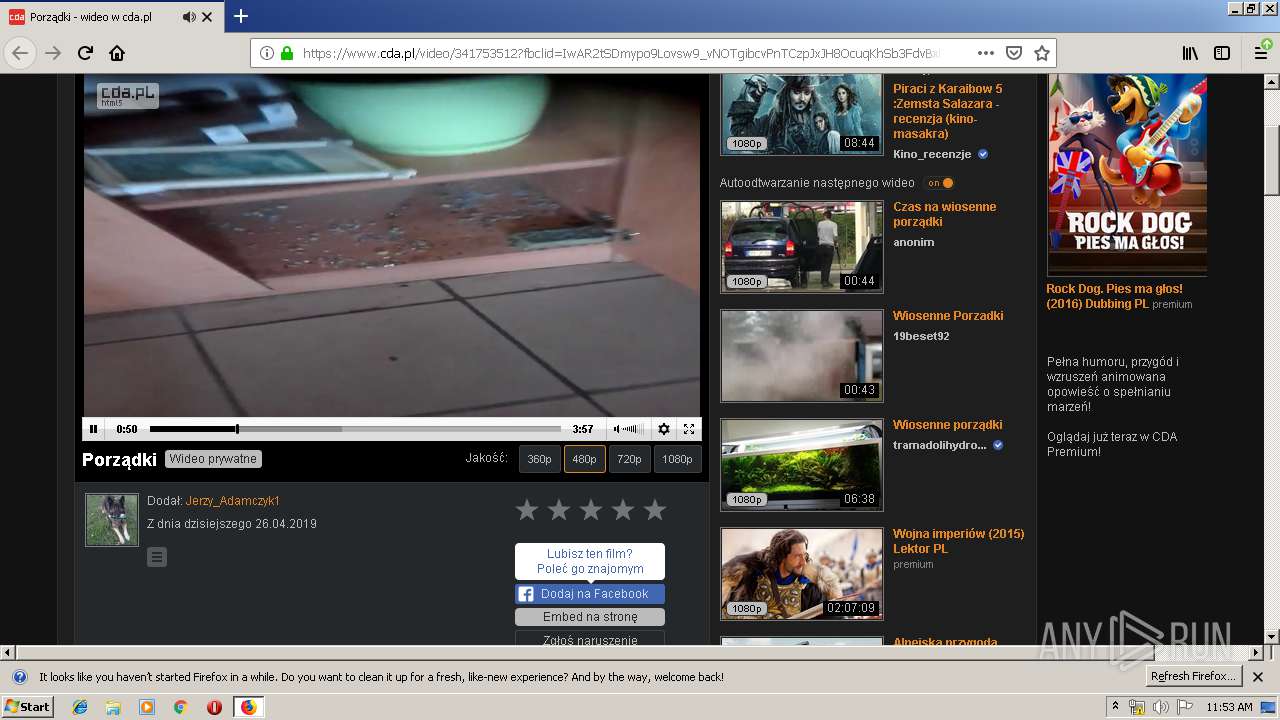Dismiss the Firefox refresh notification
1280x720 pixels.
1258,677
